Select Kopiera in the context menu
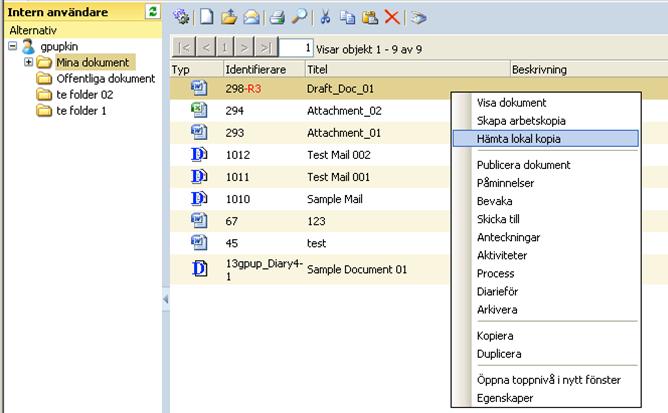 pos(495,336)
